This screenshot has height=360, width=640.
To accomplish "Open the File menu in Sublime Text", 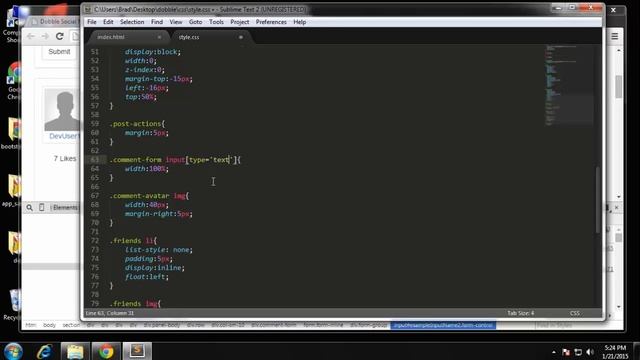I will coord(92,22).
